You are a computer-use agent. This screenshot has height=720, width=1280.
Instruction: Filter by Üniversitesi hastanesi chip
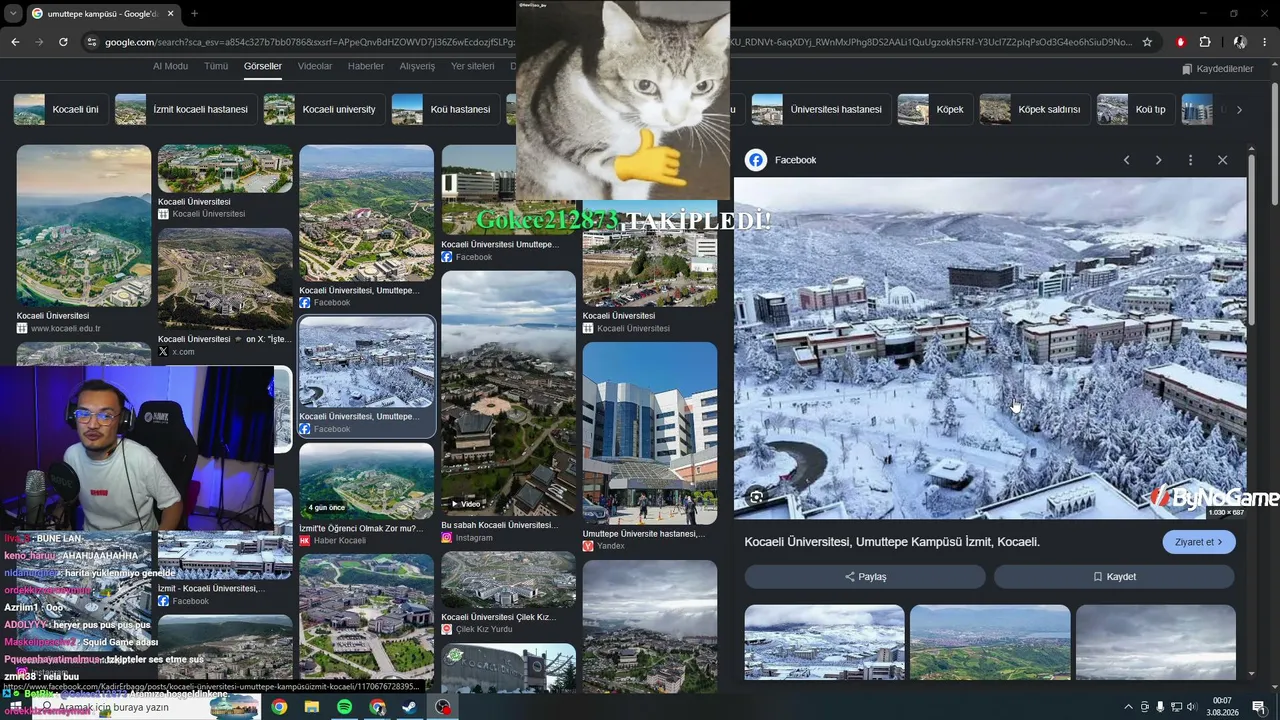[x=821, y=109]
